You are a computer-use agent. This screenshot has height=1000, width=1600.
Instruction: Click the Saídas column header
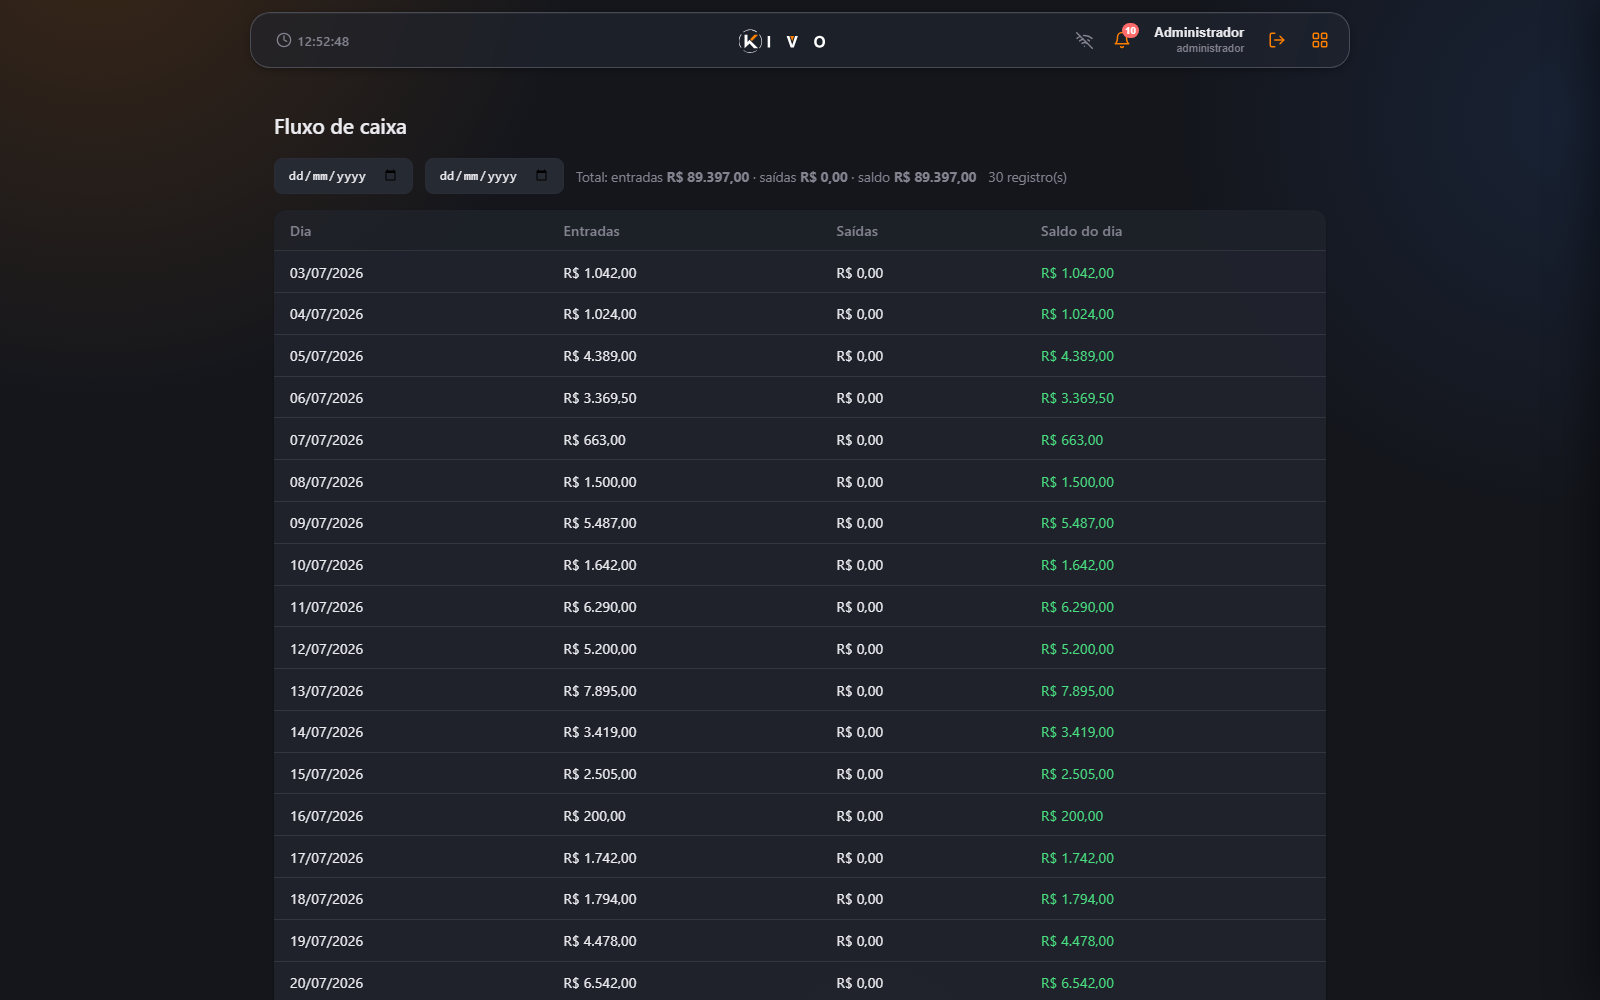coord(857,231)
